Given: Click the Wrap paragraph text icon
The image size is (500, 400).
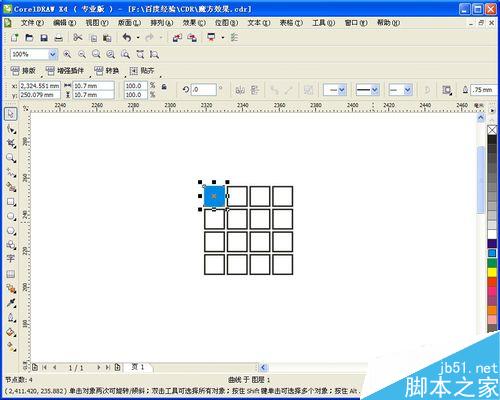Looking at the screenshot, I should coord(447,90).
